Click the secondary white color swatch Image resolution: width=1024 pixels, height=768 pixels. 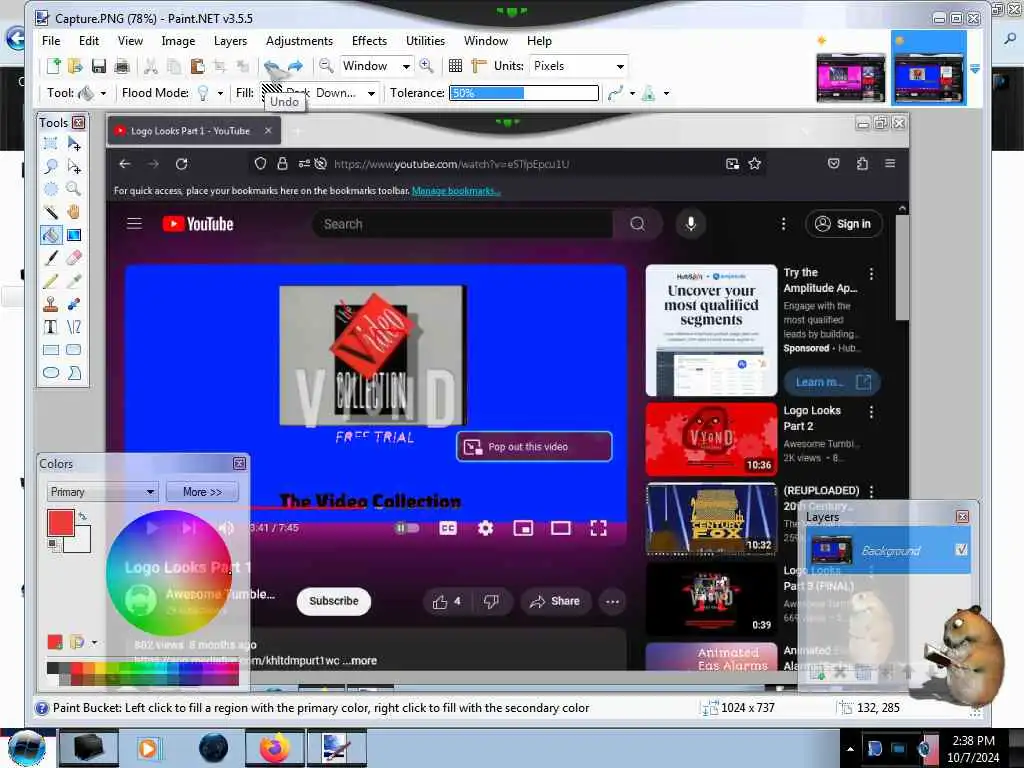[x=83, y=541]
